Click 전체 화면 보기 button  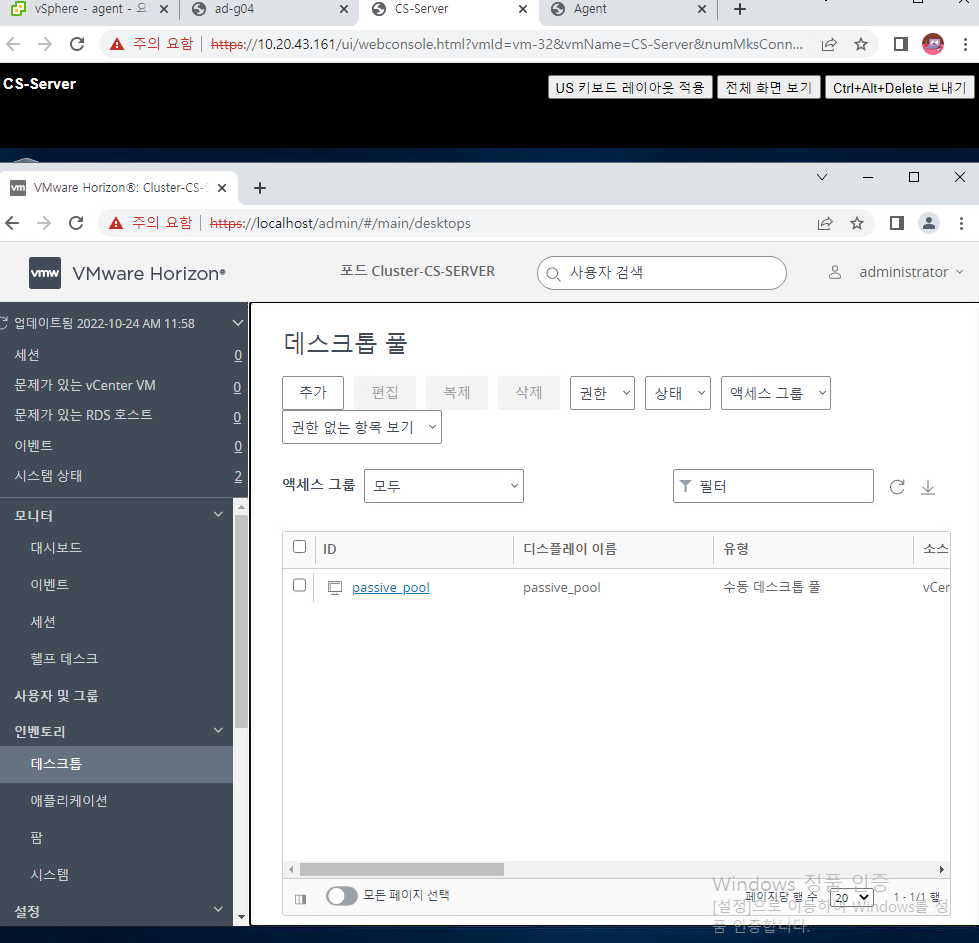coord(769,87)
